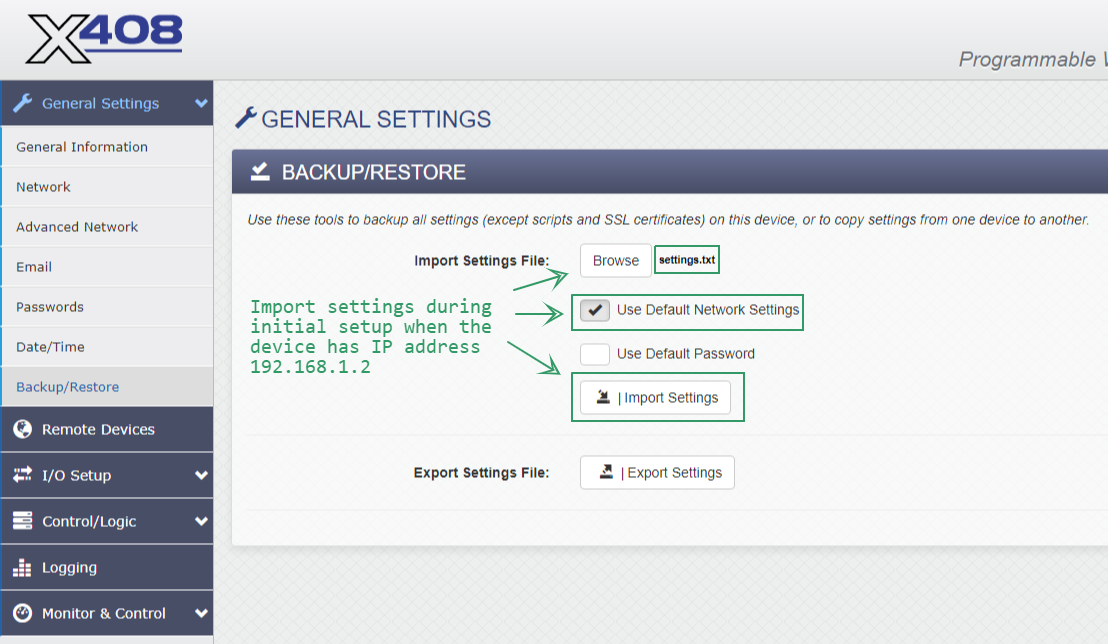Collapse General Settings using its chevron
Screen dimensions: 1108x644
pyautogui.click(x=201, y=103)
